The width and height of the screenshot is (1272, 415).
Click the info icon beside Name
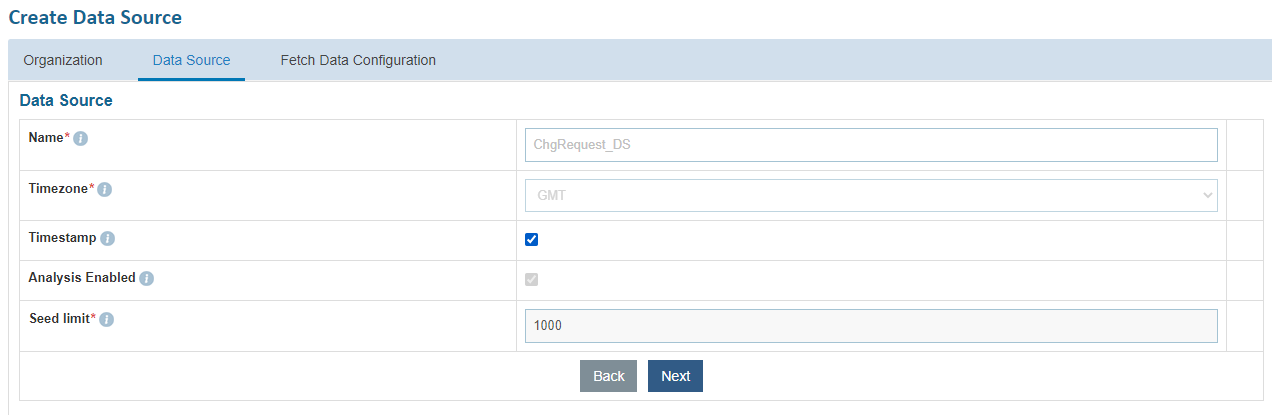pyautogui.click(x=81, y=138)
